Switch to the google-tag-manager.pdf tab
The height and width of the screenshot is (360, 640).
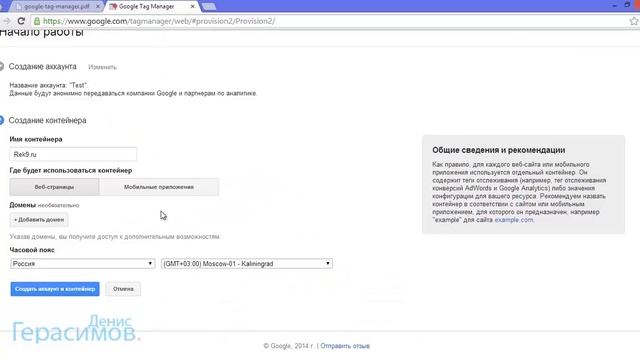pos(56,7)
